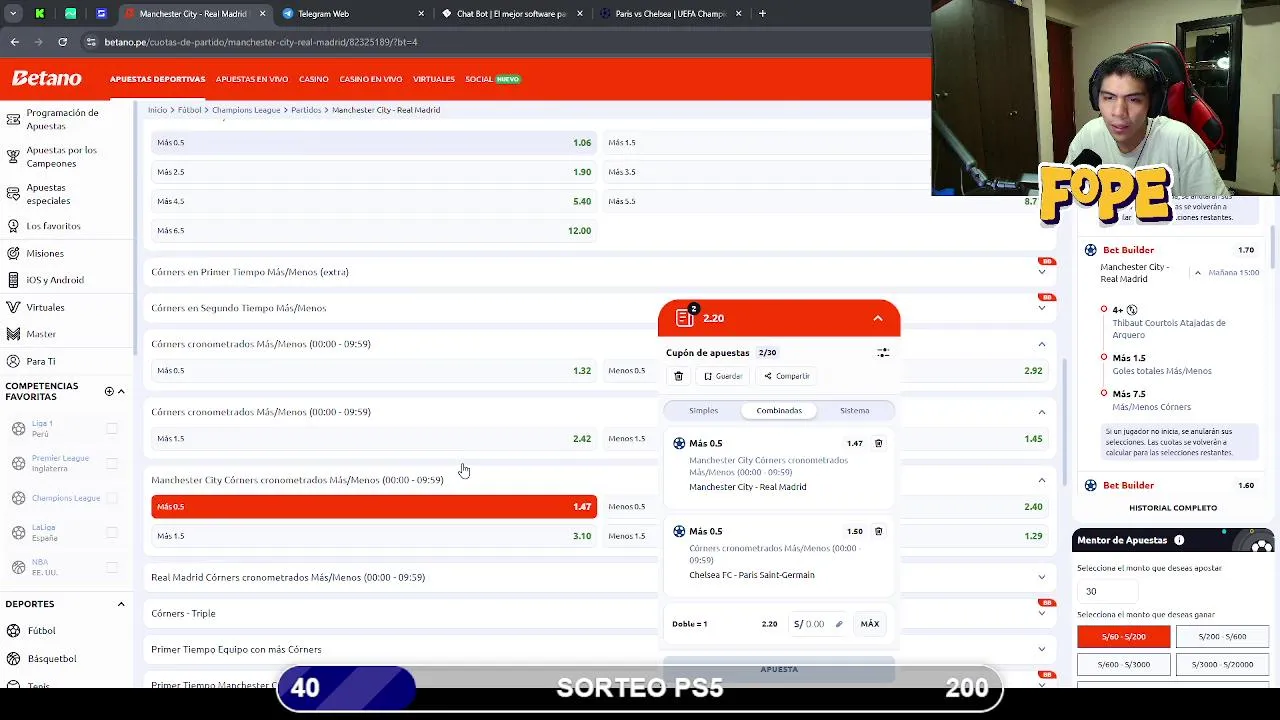Click the Guardar coupon button
This screenshot has height=720, width=1280.
point(723,376)
